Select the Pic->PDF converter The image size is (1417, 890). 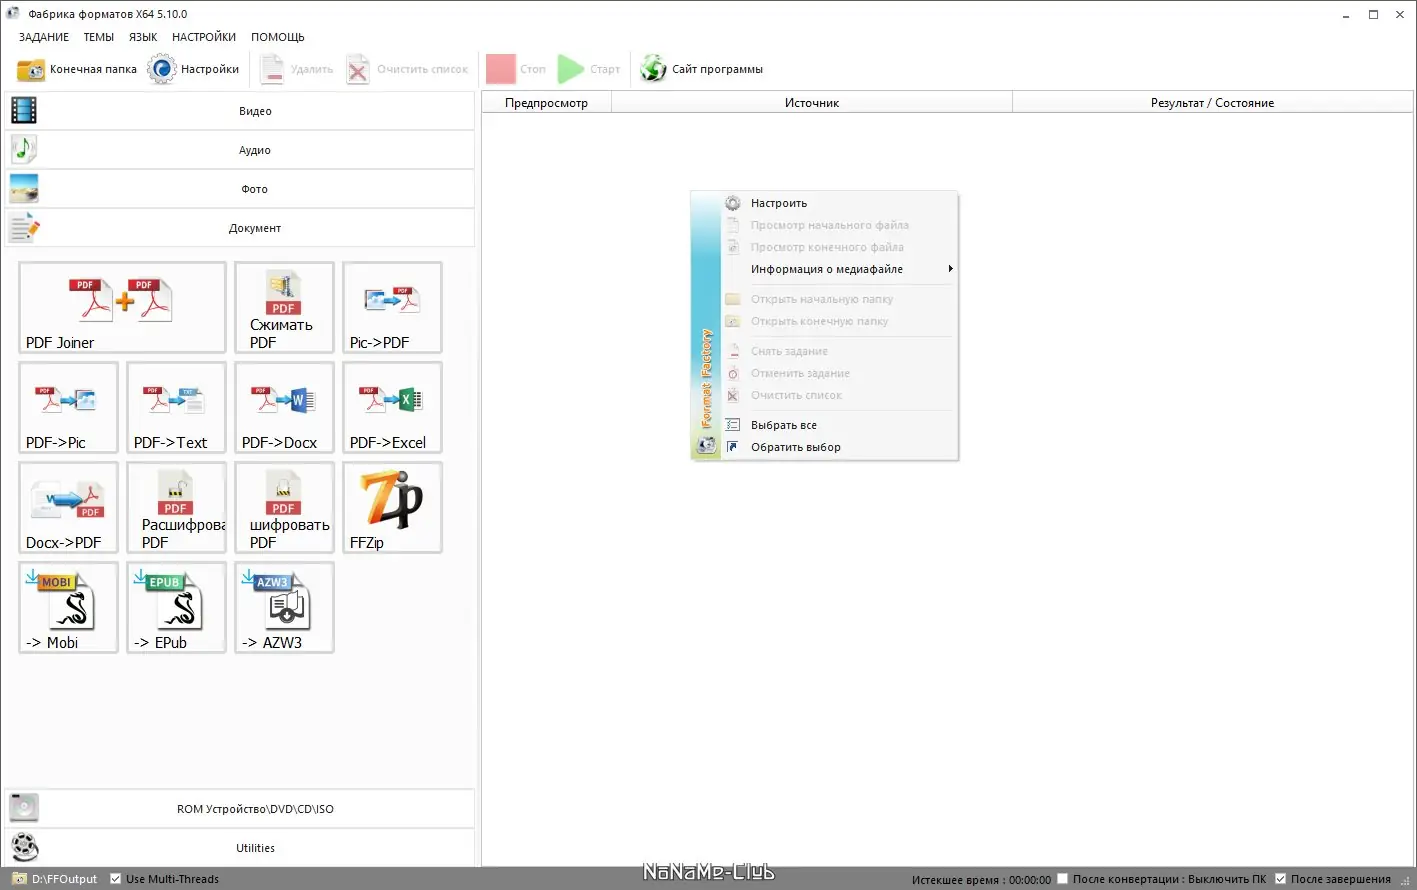(x=392, y=307)
